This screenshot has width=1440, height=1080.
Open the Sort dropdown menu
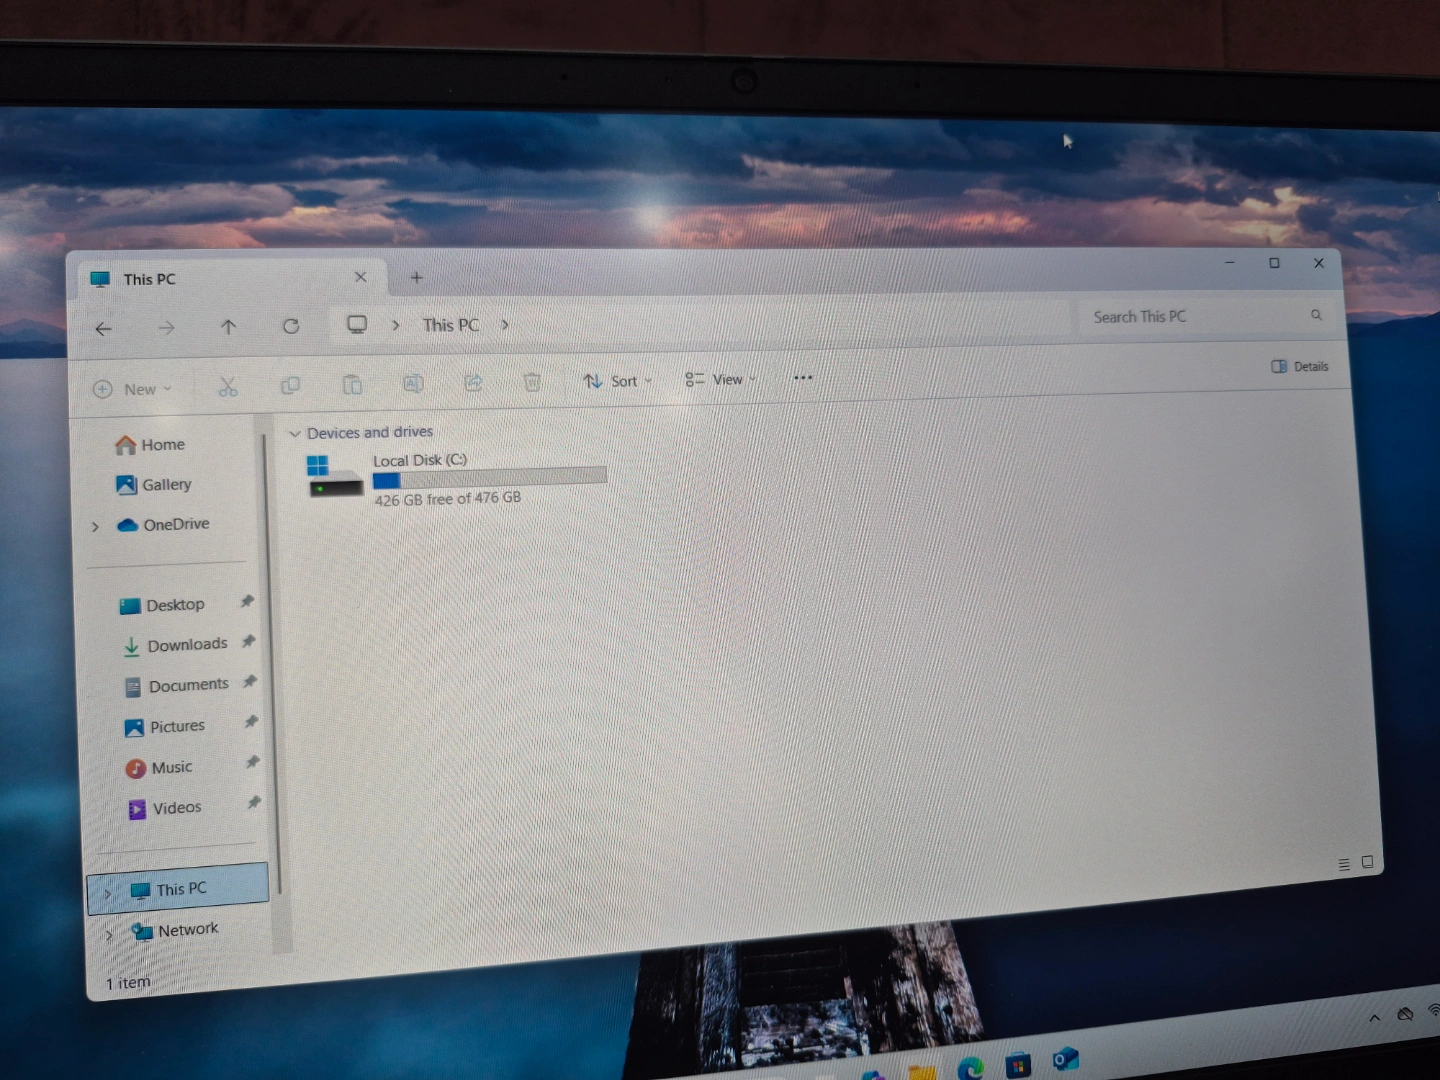(617, 381)
